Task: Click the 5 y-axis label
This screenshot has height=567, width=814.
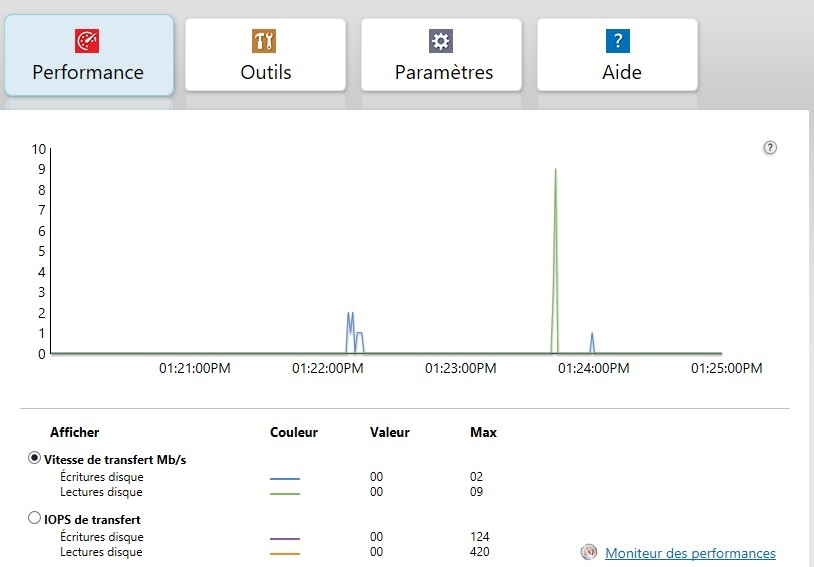Action: (x=42, y=252)
